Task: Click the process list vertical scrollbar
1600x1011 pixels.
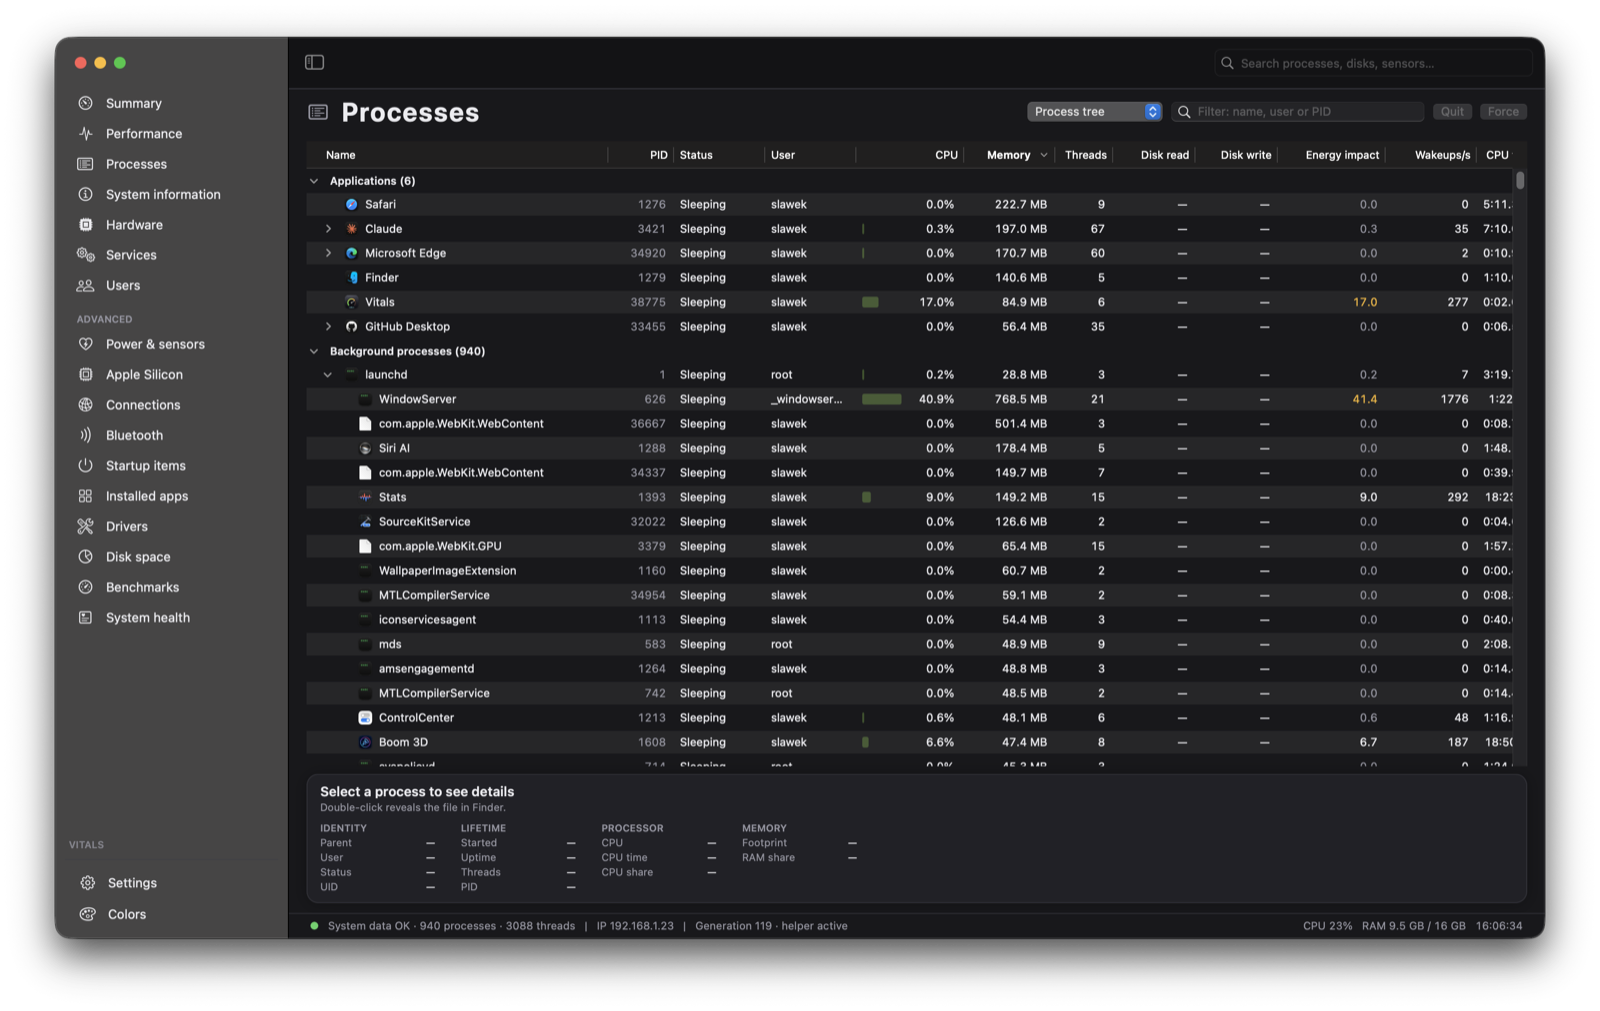Action: pyautogui.click(x=1520, y=180)
